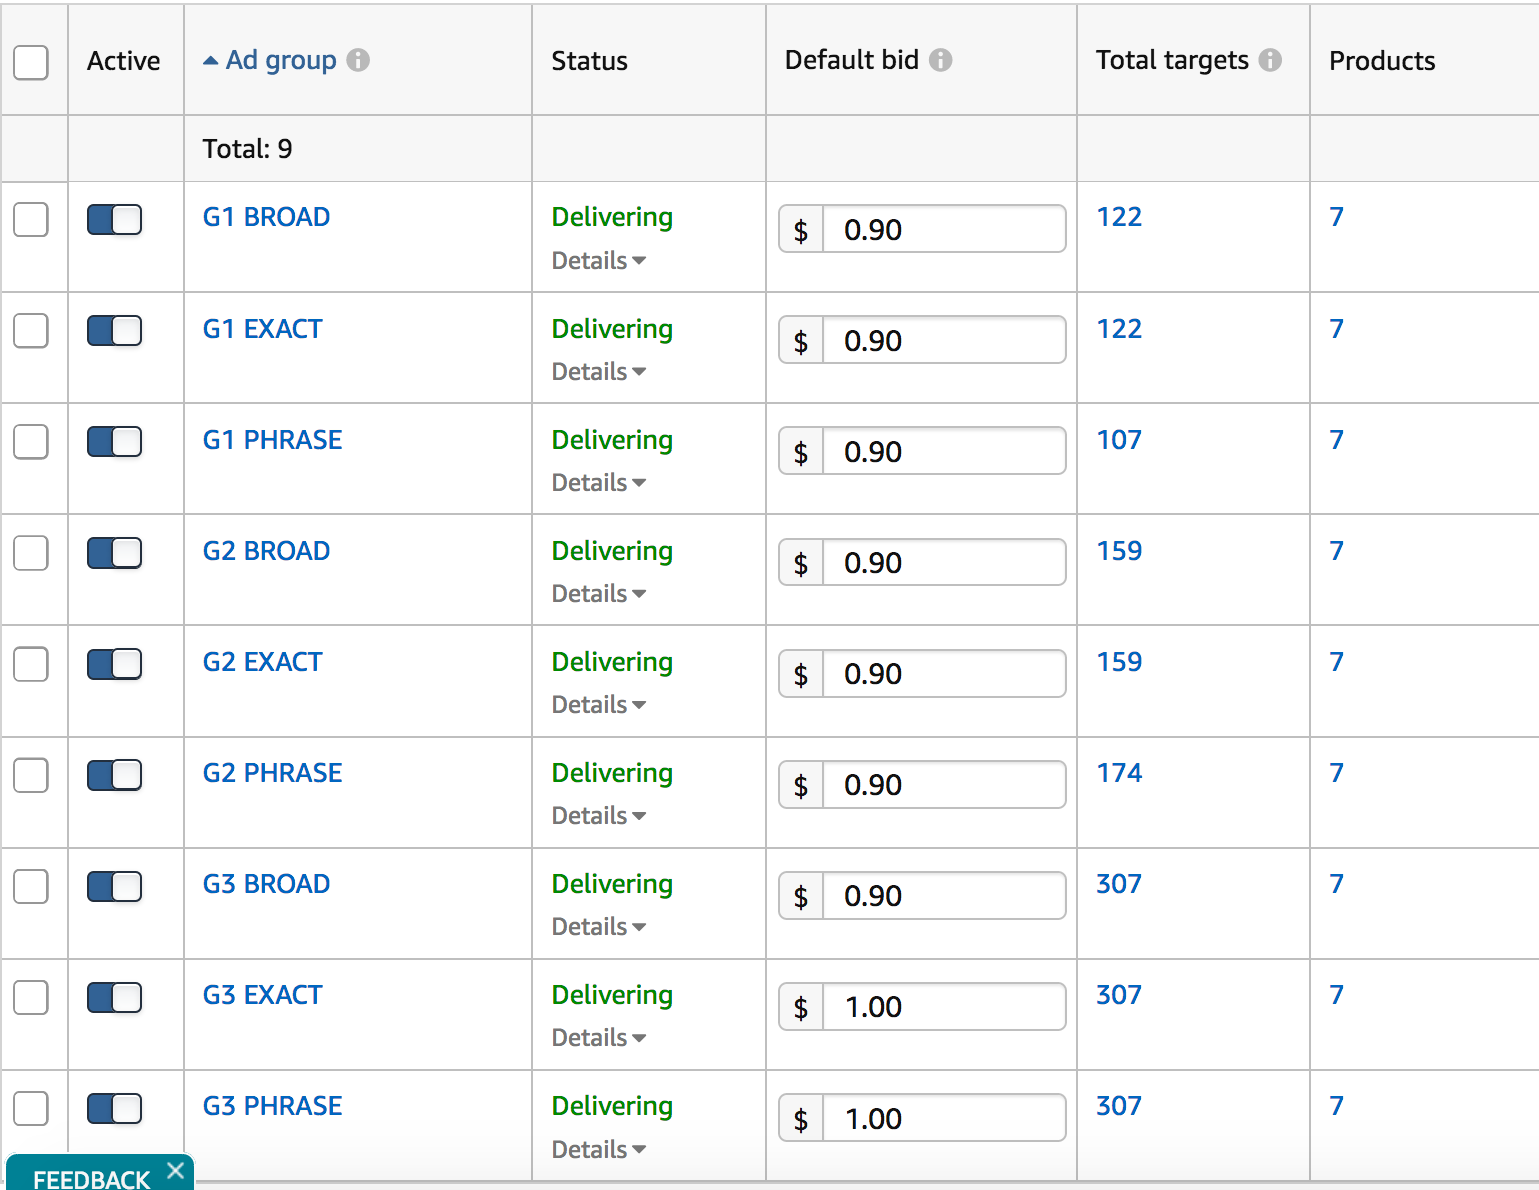Click the Feedback button
The image size is (1539, 1190).
(x=91, y=1178)
